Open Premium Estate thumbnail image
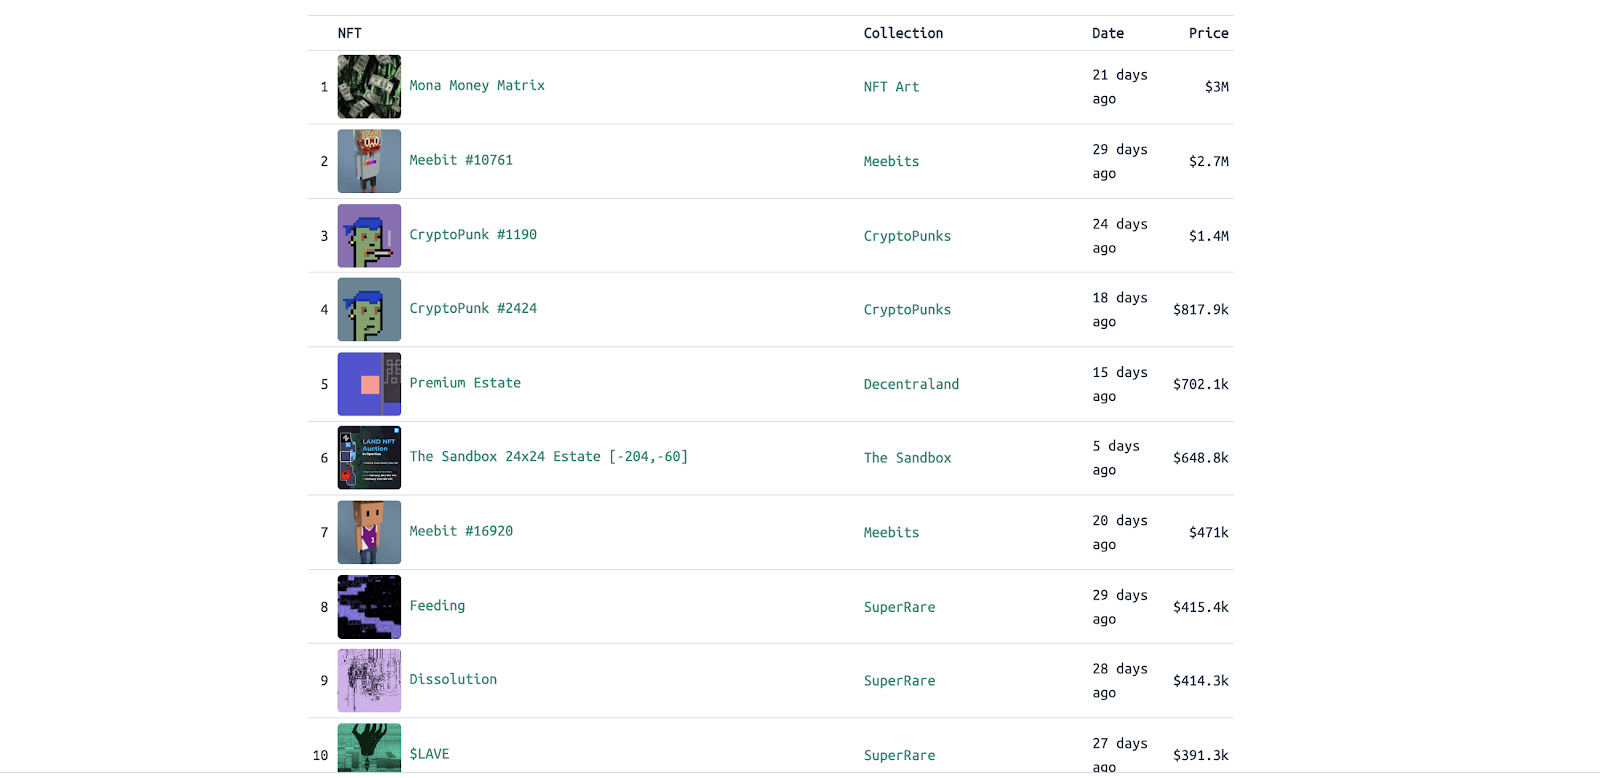 coord(369,384)
